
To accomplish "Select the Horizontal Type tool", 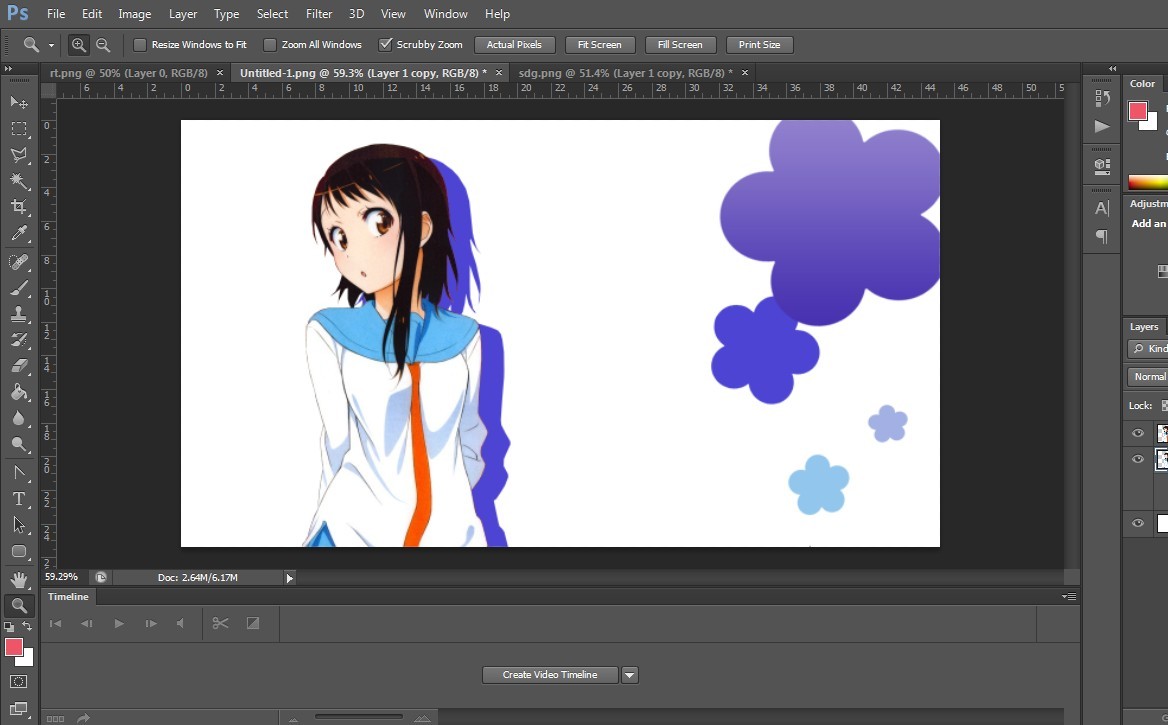I will coord(19,498).
